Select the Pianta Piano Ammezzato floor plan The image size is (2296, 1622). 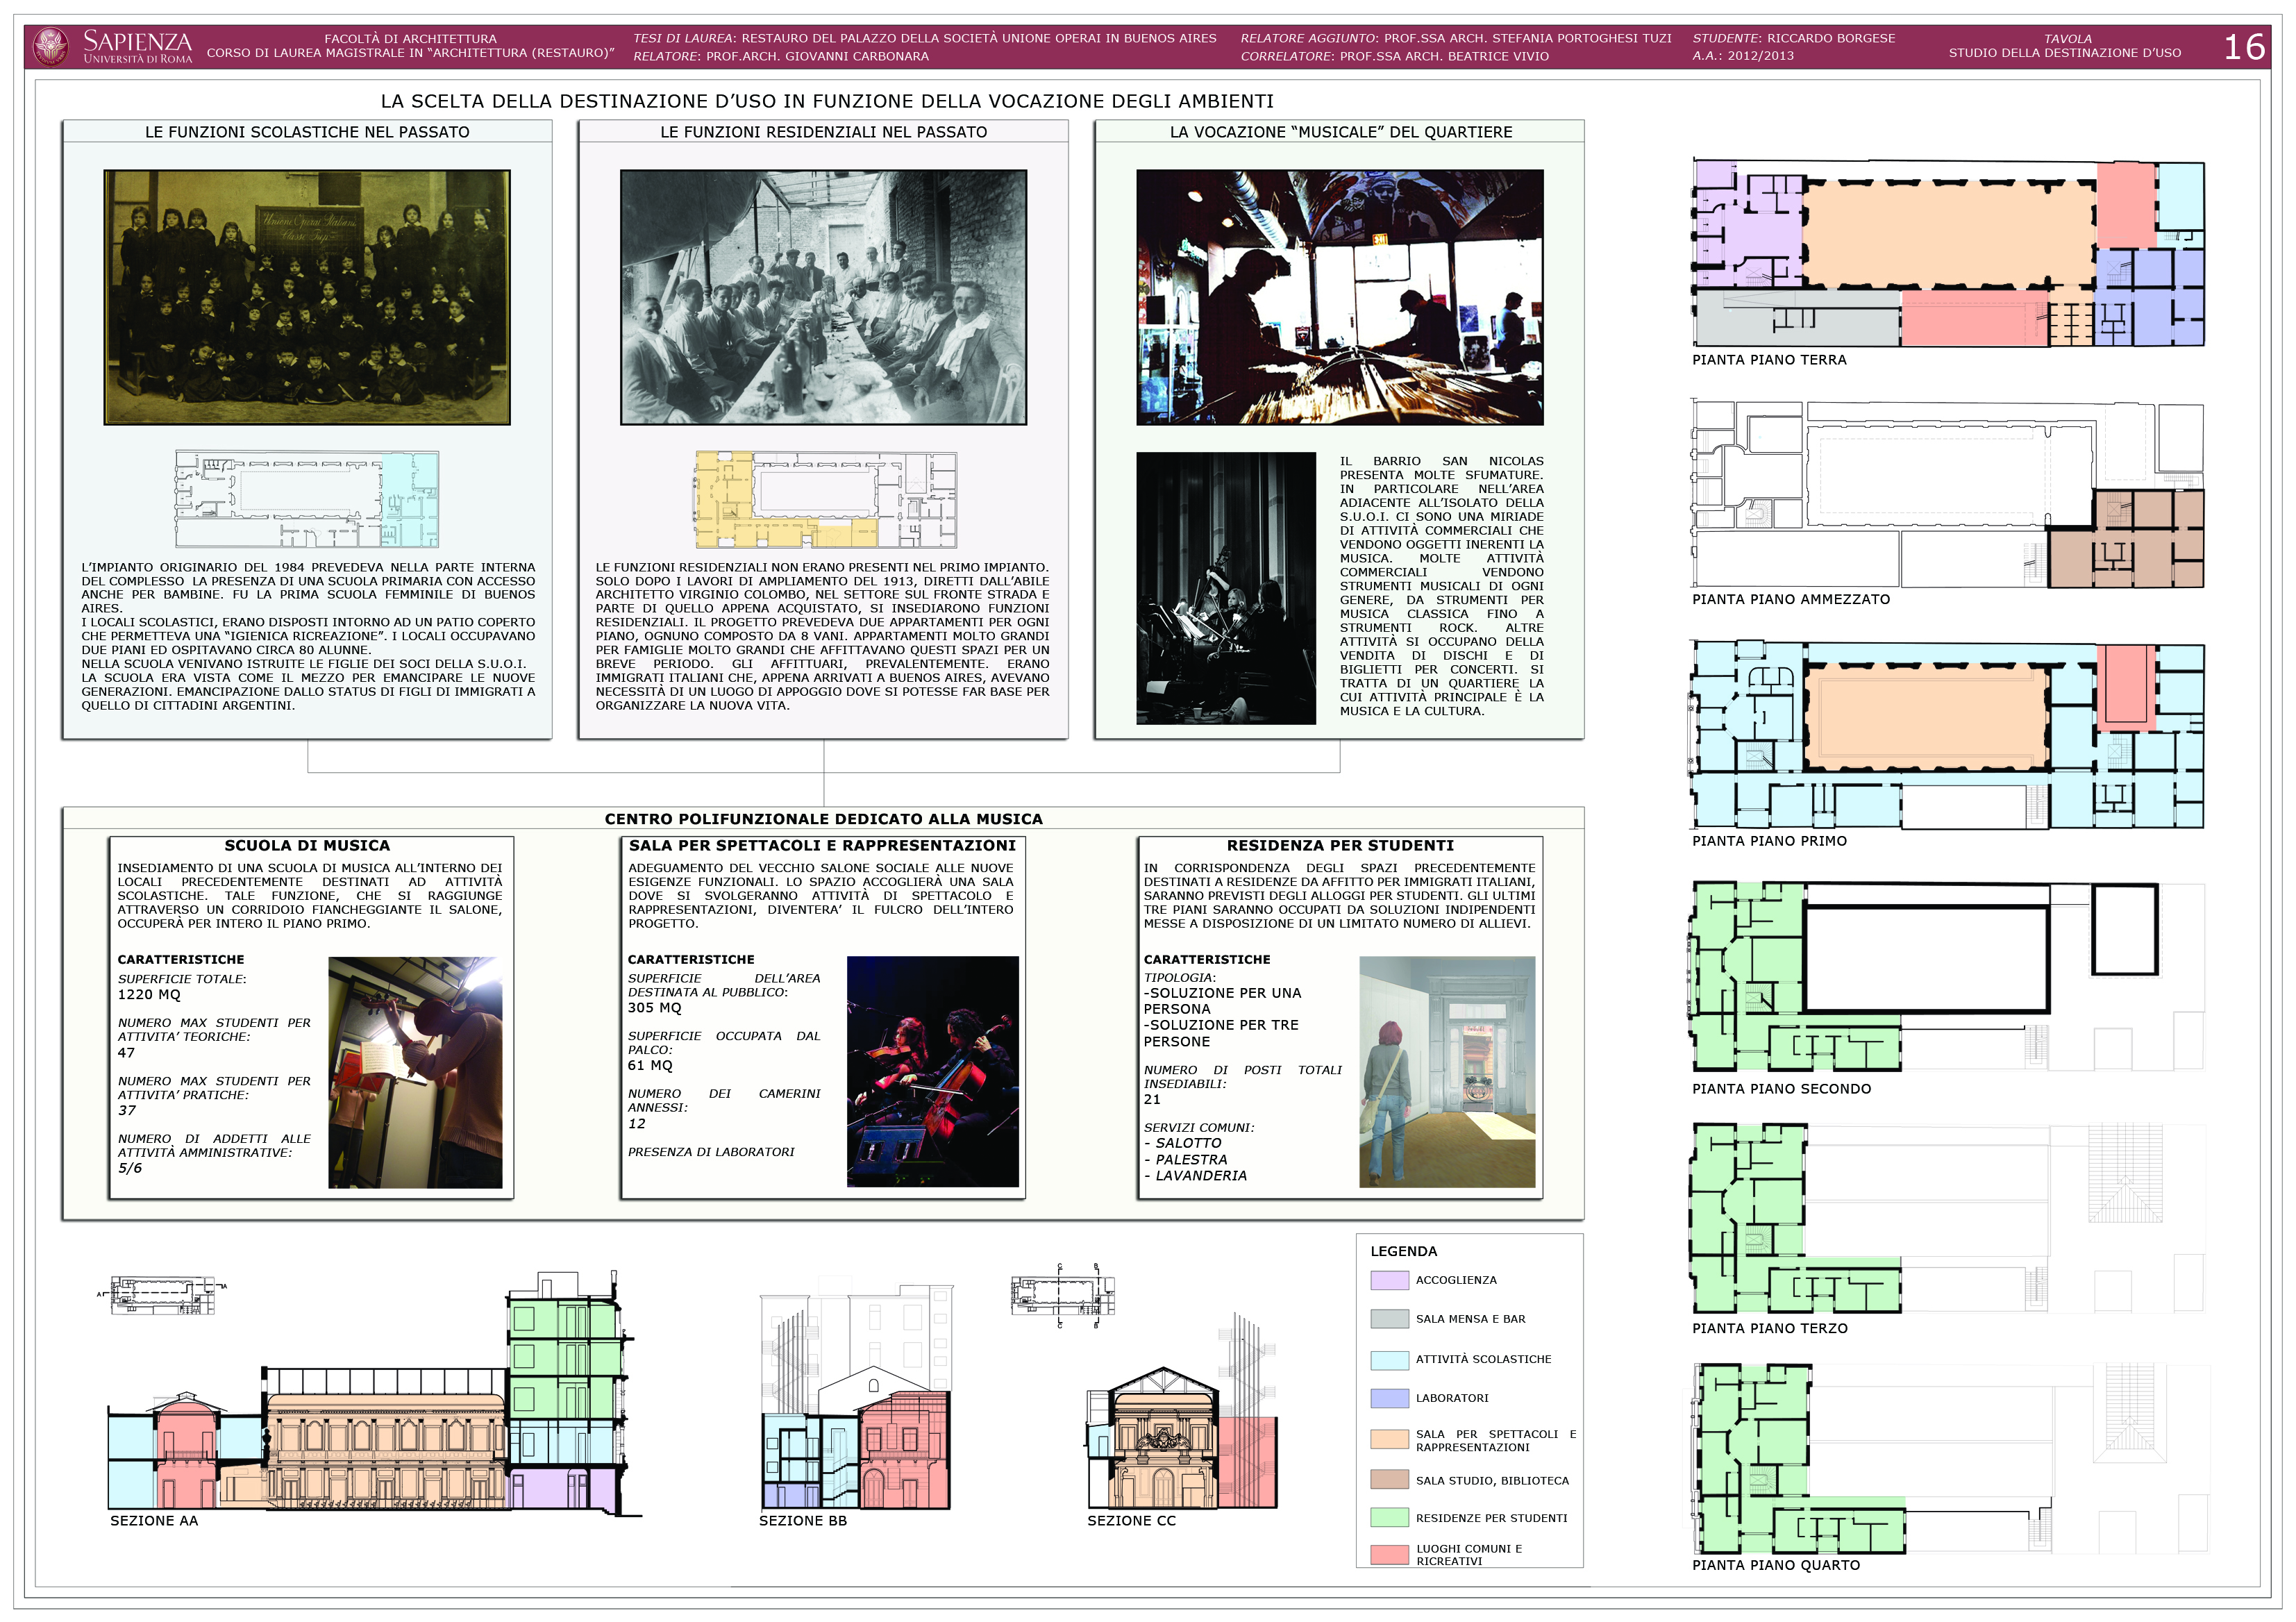(x=1947, y=494)
